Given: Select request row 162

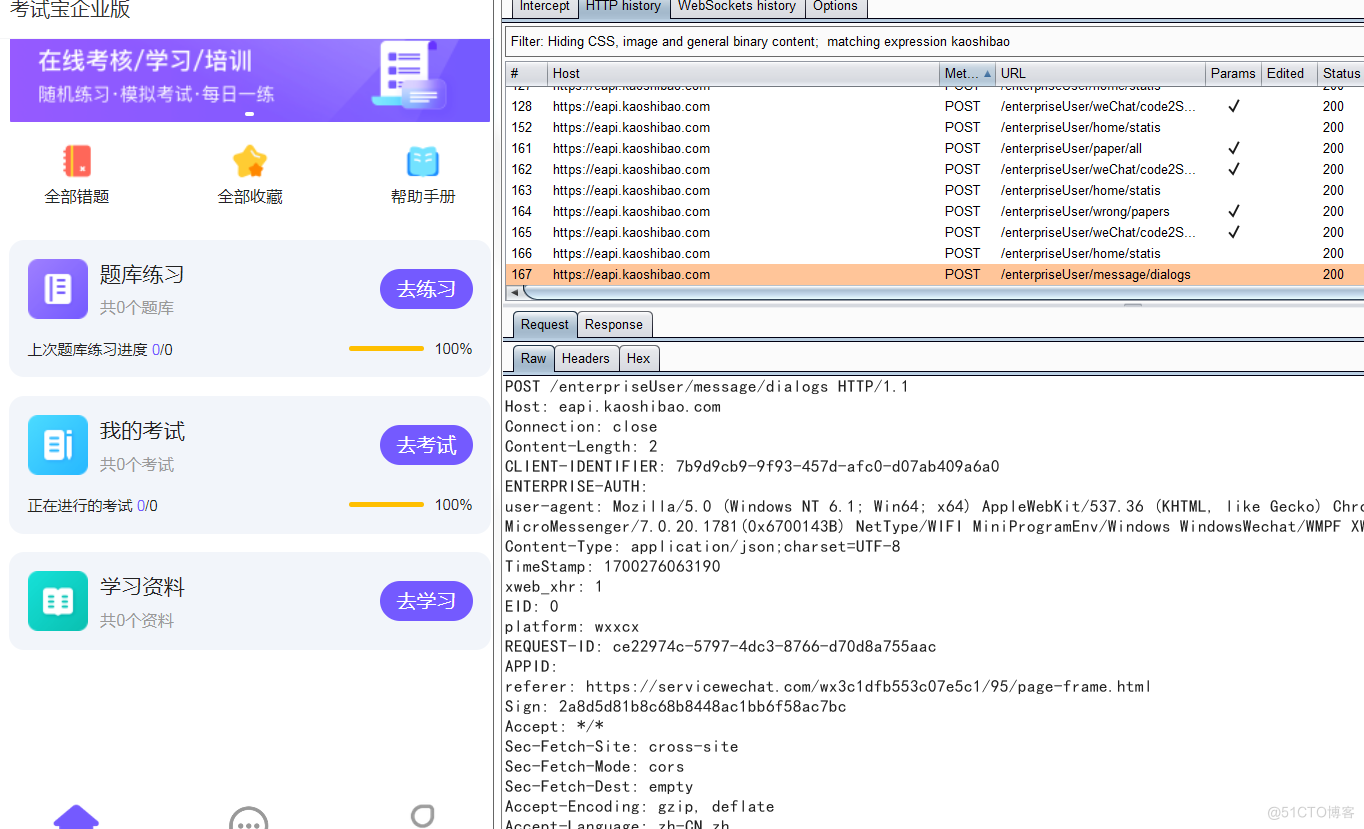Looking at the screenshot, I should (x=934, y=169).
